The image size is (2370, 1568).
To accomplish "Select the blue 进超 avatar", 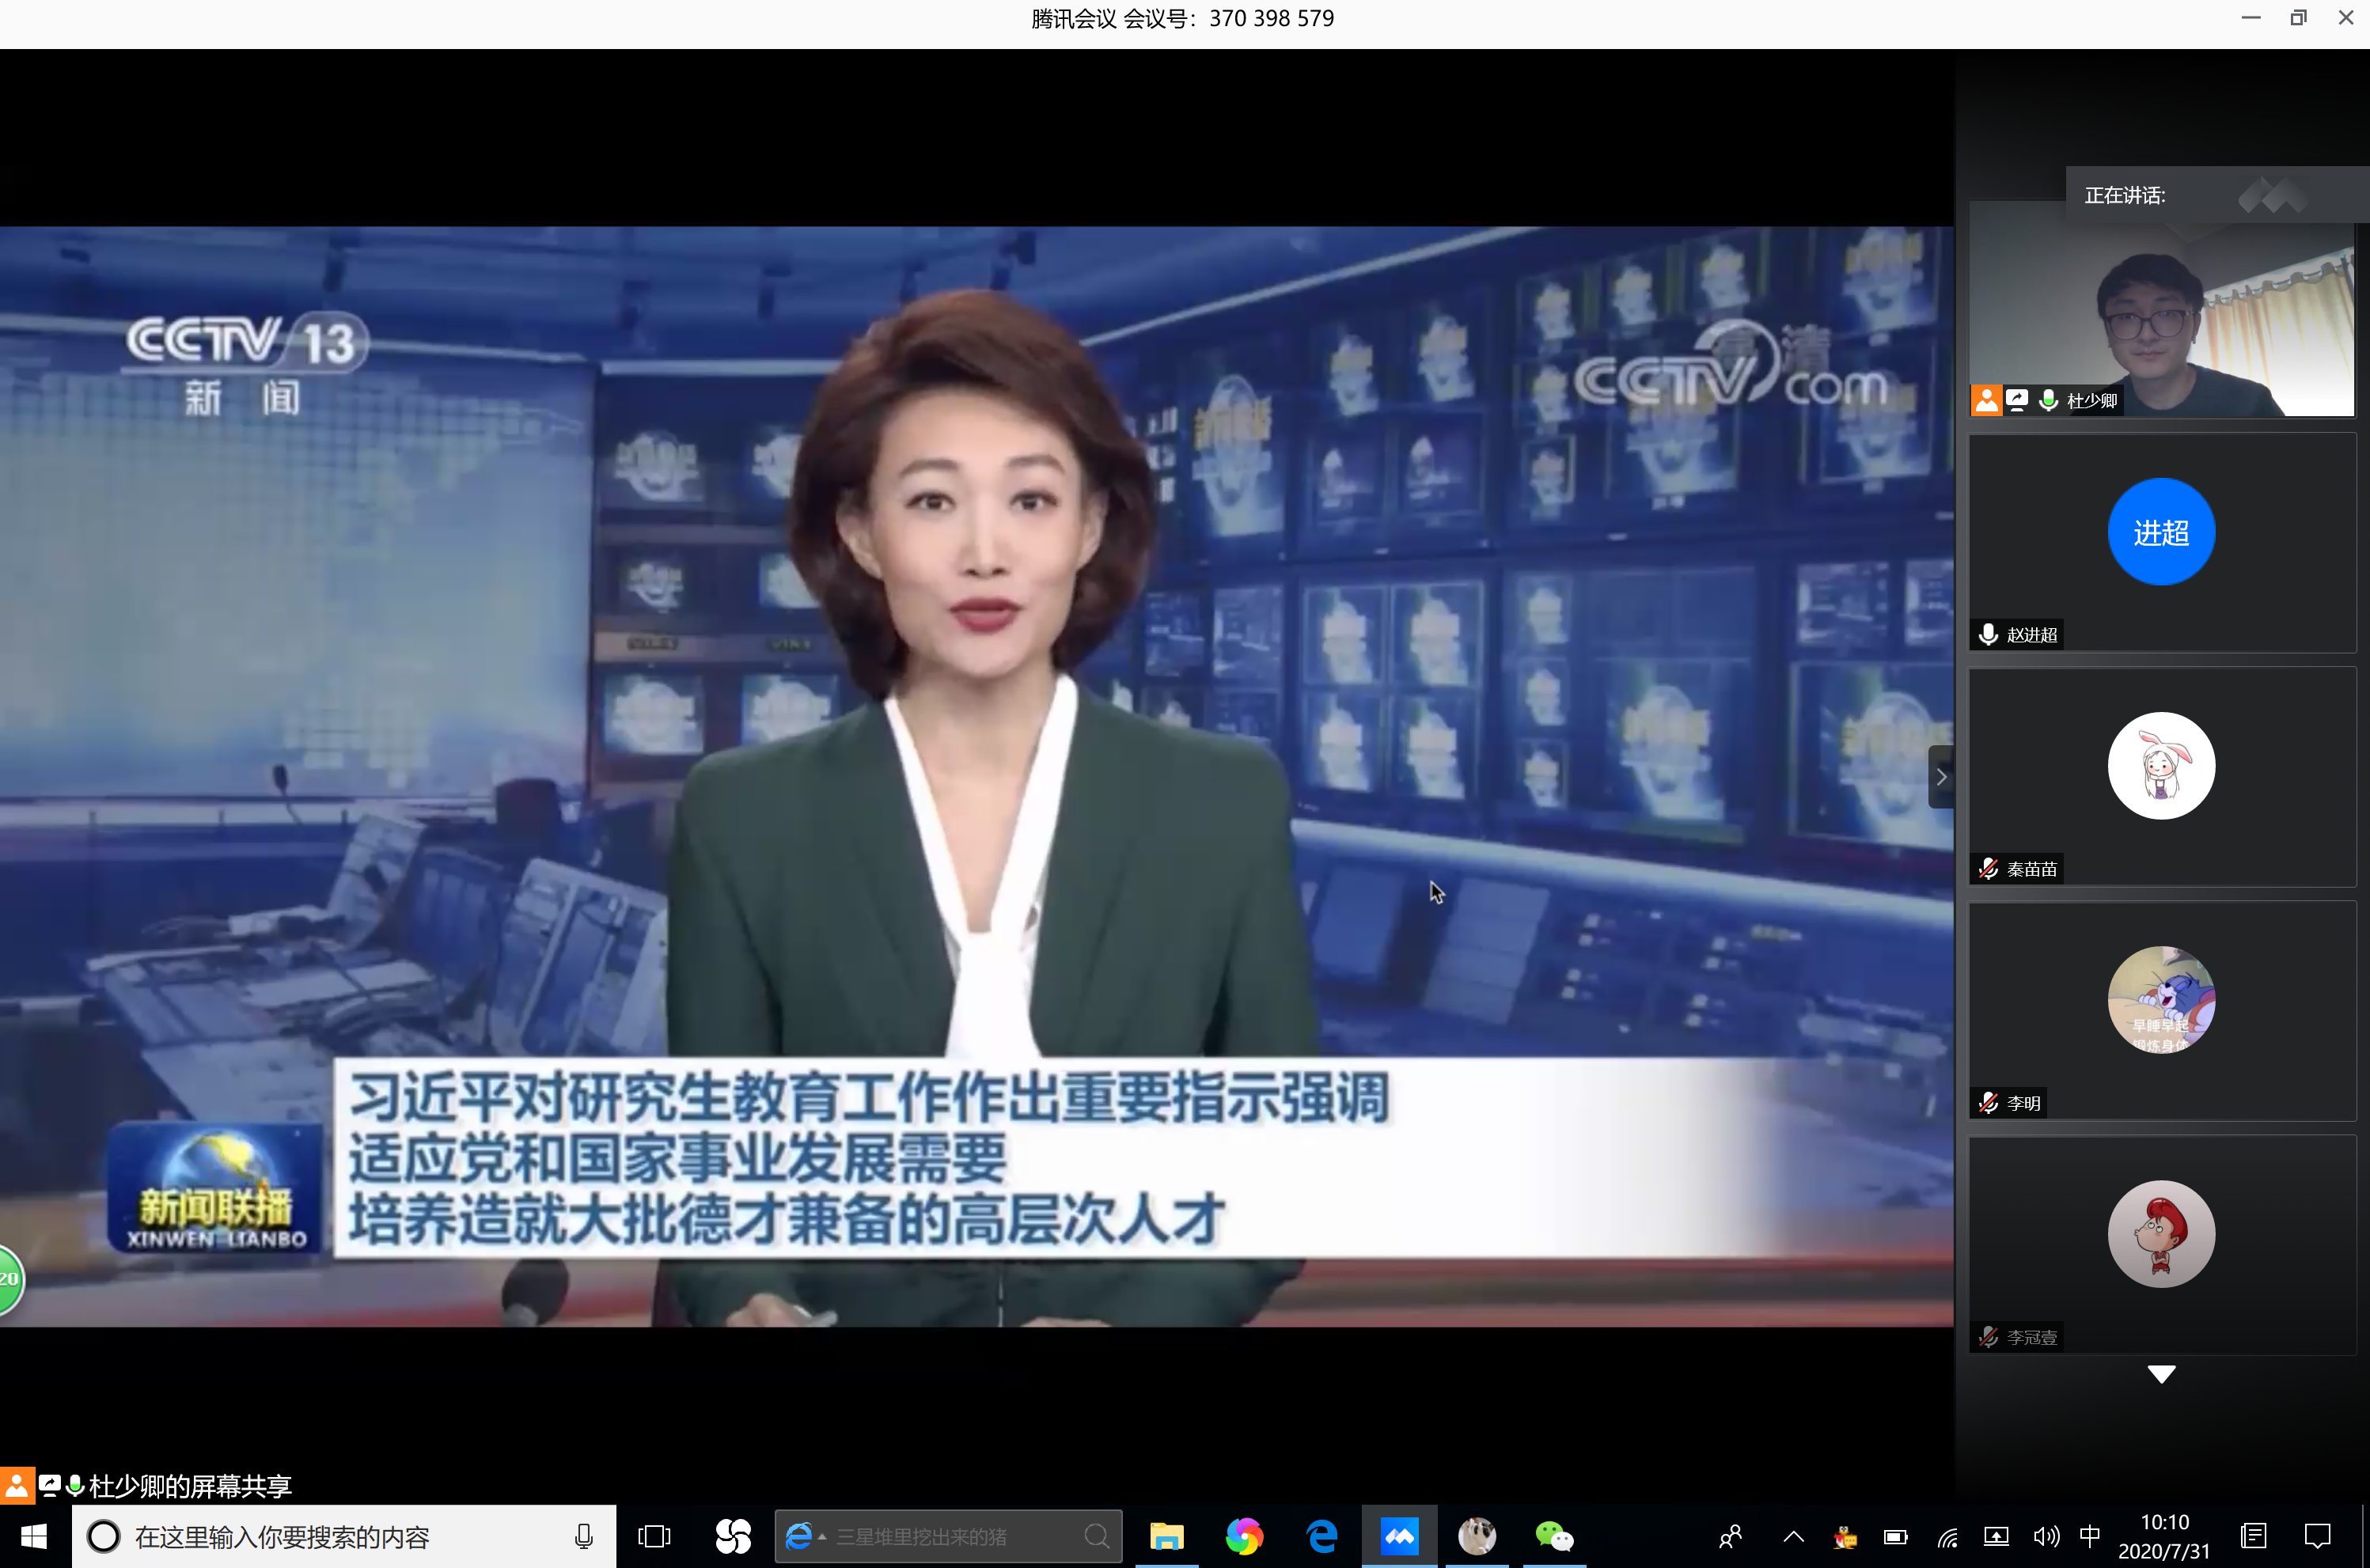I will [x=2160, y=532].
